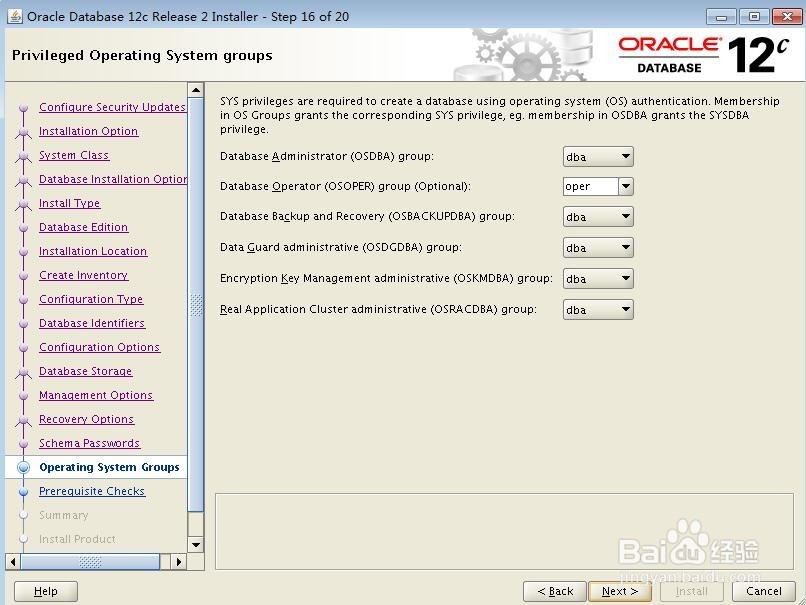Click the step panel scroll left arrow
The height and width of the screenshot is (605, 806).
(13, 561)
